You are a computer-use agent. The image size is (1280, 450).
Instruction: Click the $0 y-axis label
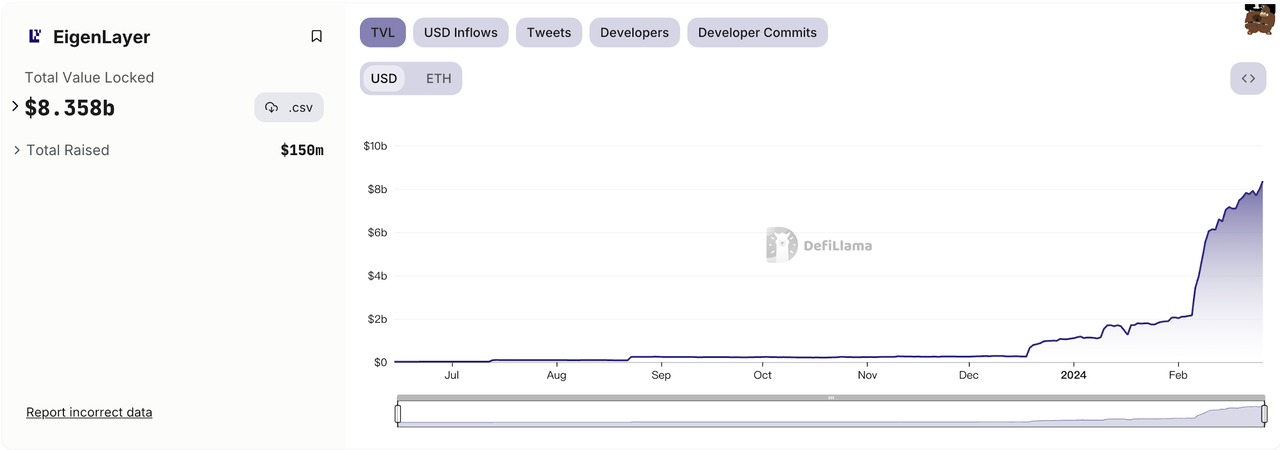pos(380,362)
